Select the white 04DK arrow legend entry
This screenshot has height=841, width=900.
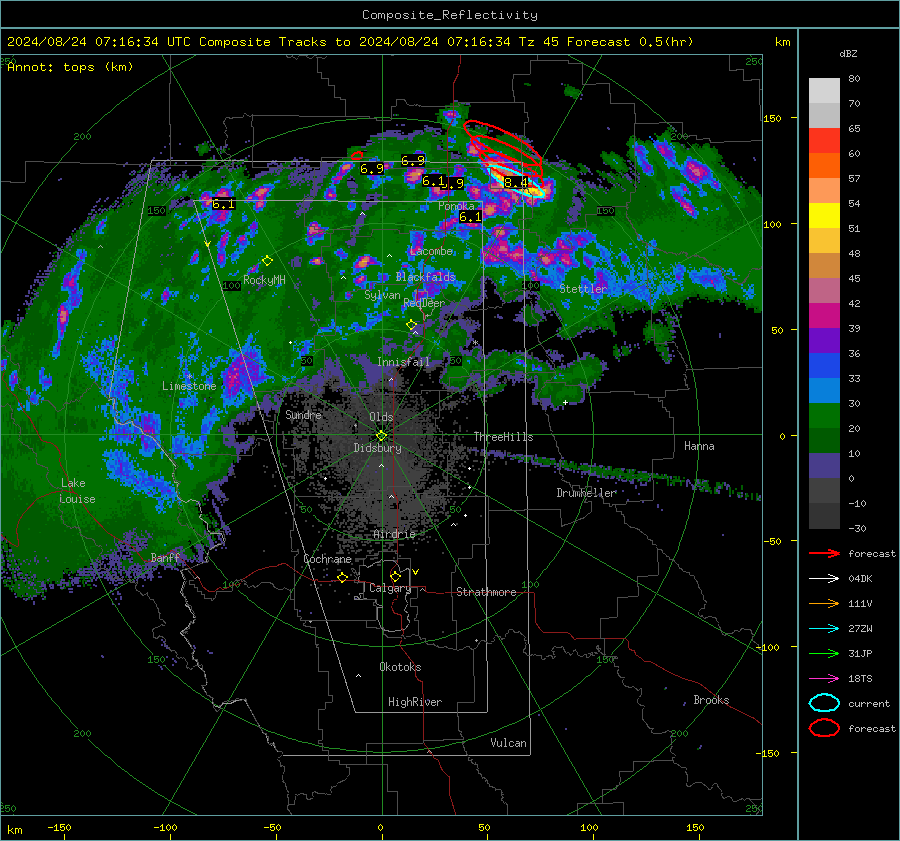click(x=824, y=579)
